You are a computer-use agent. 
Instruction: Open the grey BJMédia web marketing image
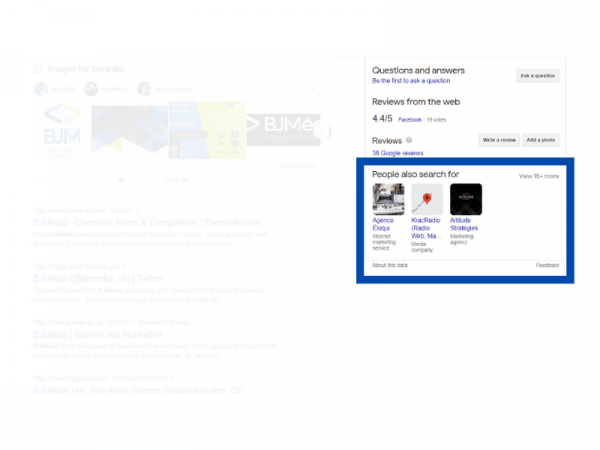(283, 130)
